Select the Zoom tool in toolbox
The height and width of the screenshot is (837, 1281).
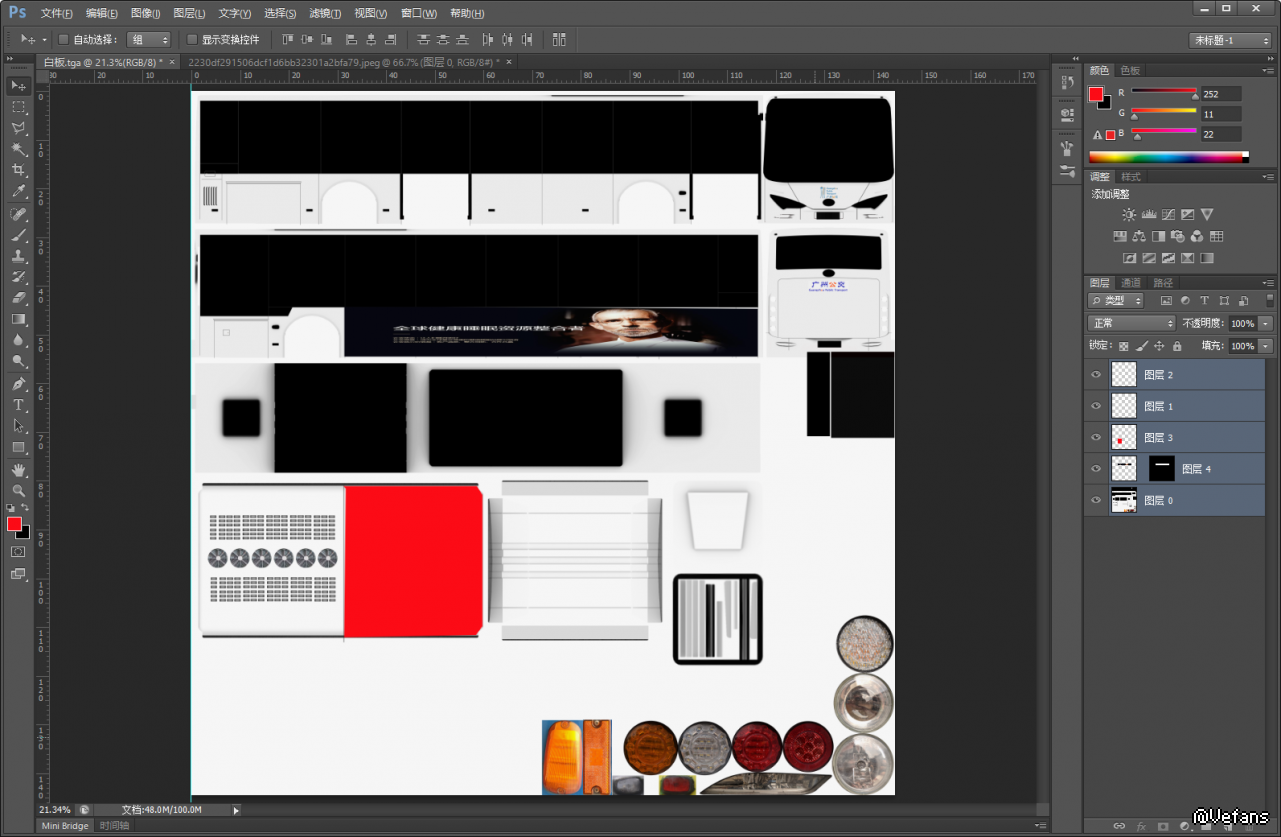pos(18,490)
